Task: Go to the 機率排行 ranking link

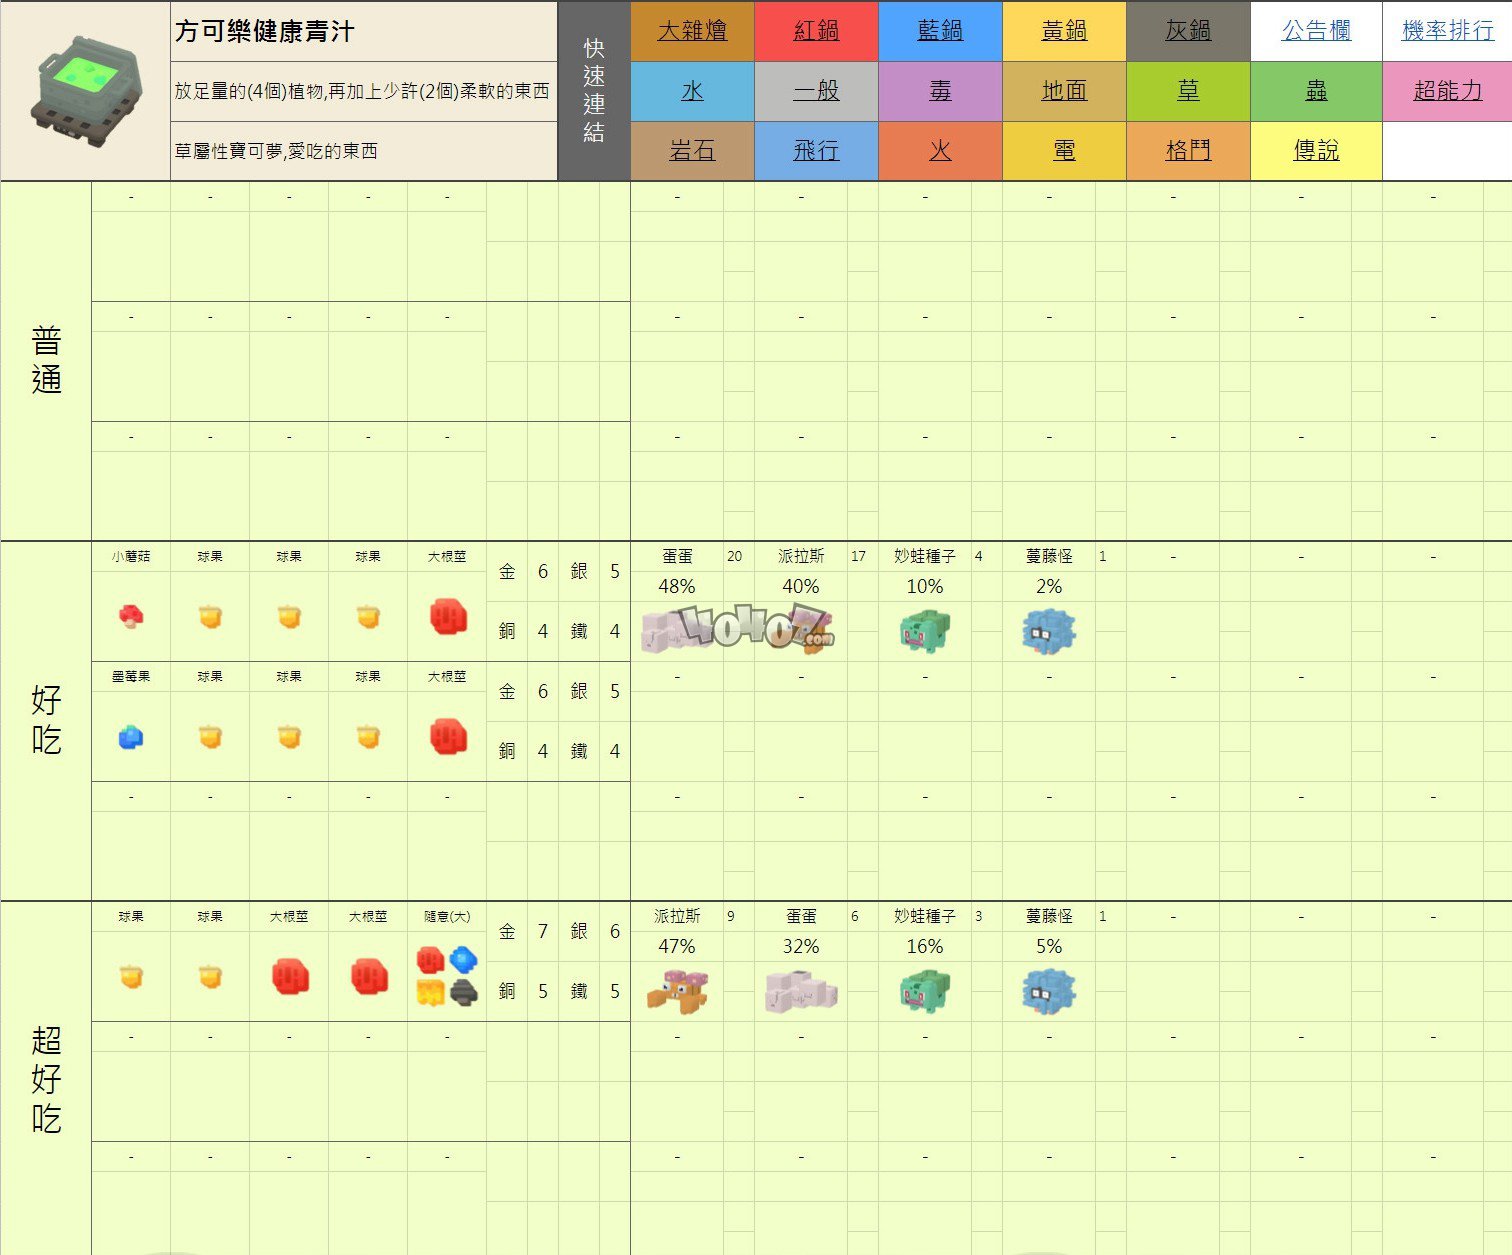Action: pos(1447,31)
